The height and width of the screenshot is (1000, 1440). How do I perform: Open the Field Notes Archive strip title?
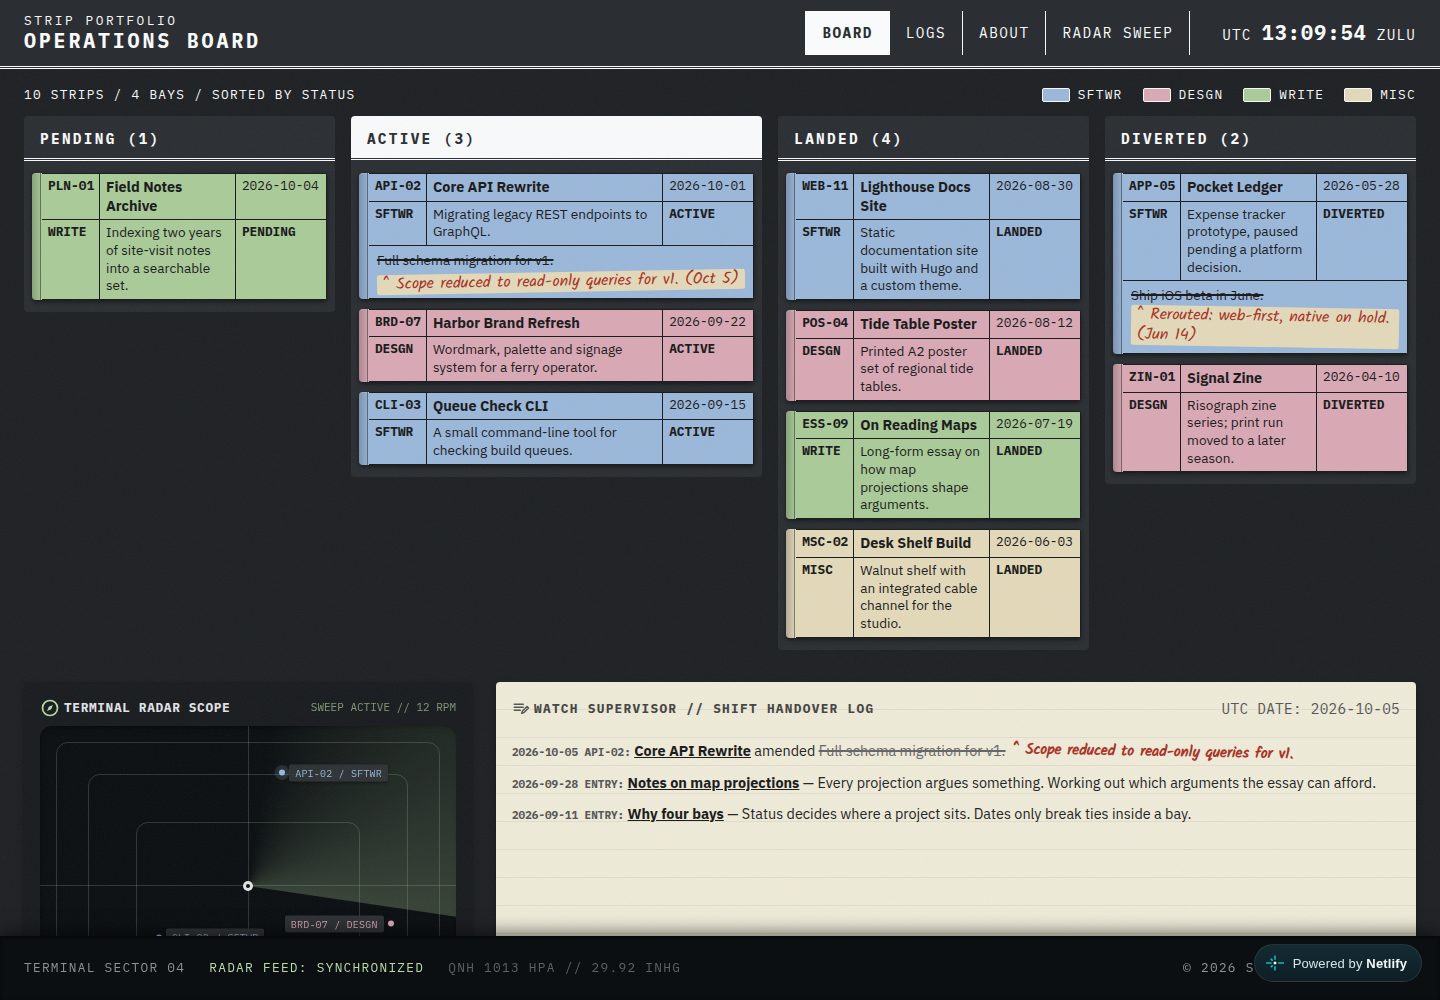(x=144, y=196)
